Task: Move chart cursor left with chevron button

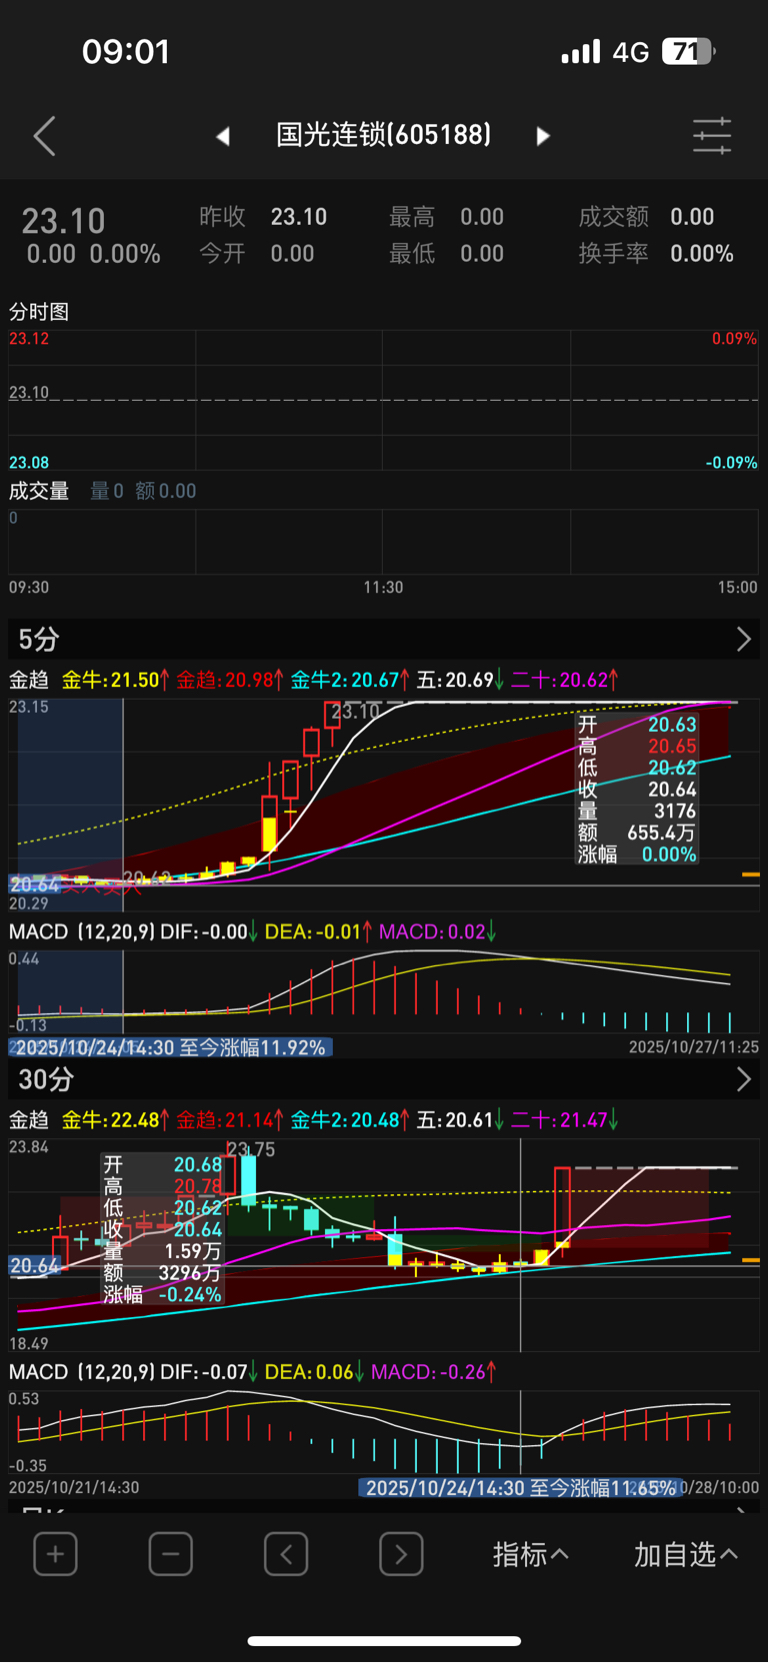Action: point(286,1554)
